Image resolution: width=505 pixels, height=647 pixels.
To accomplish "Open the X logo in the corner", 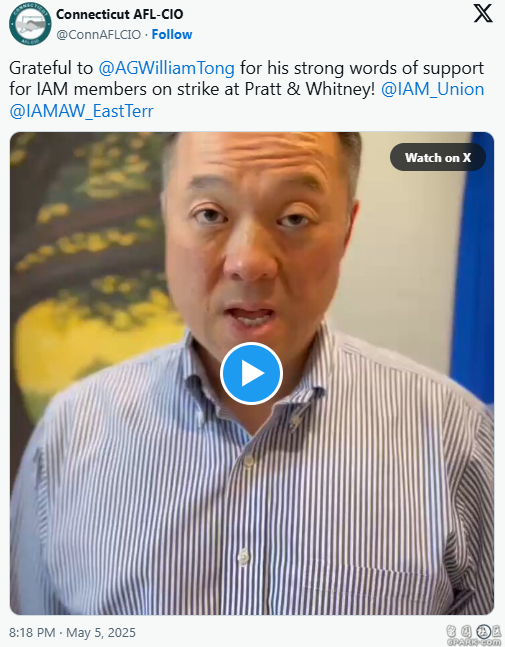I will pyautogui.click(x=483, y=14).
